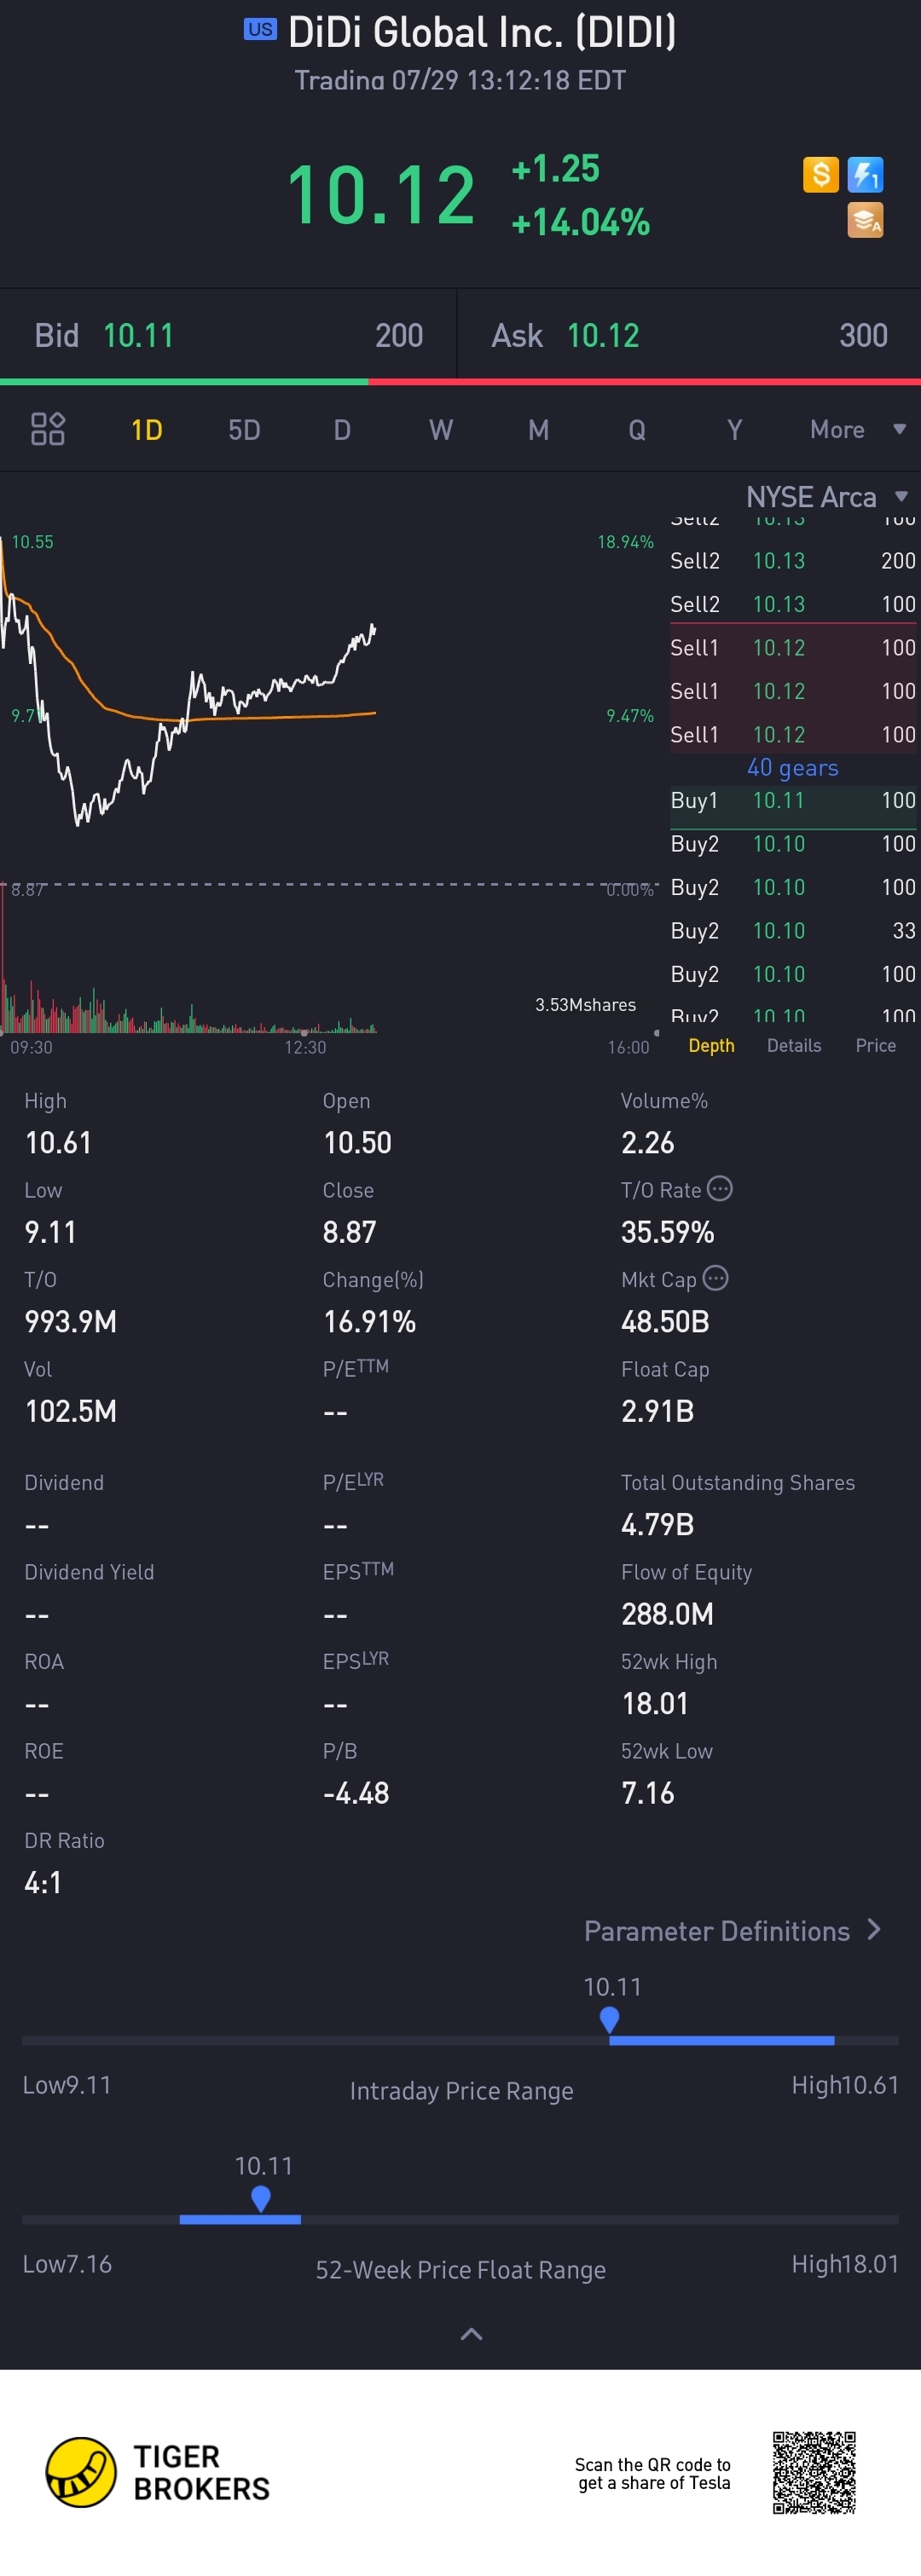Tap the 52wk Low value 7.16
This screenshot has height=2576, width=921.
point(647,1793)
